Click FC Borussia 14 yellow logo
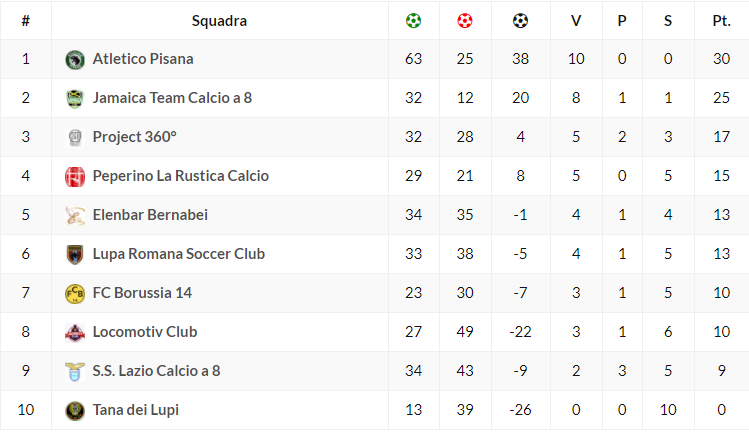This screenshot has height=432, width=749. (74, 293)
